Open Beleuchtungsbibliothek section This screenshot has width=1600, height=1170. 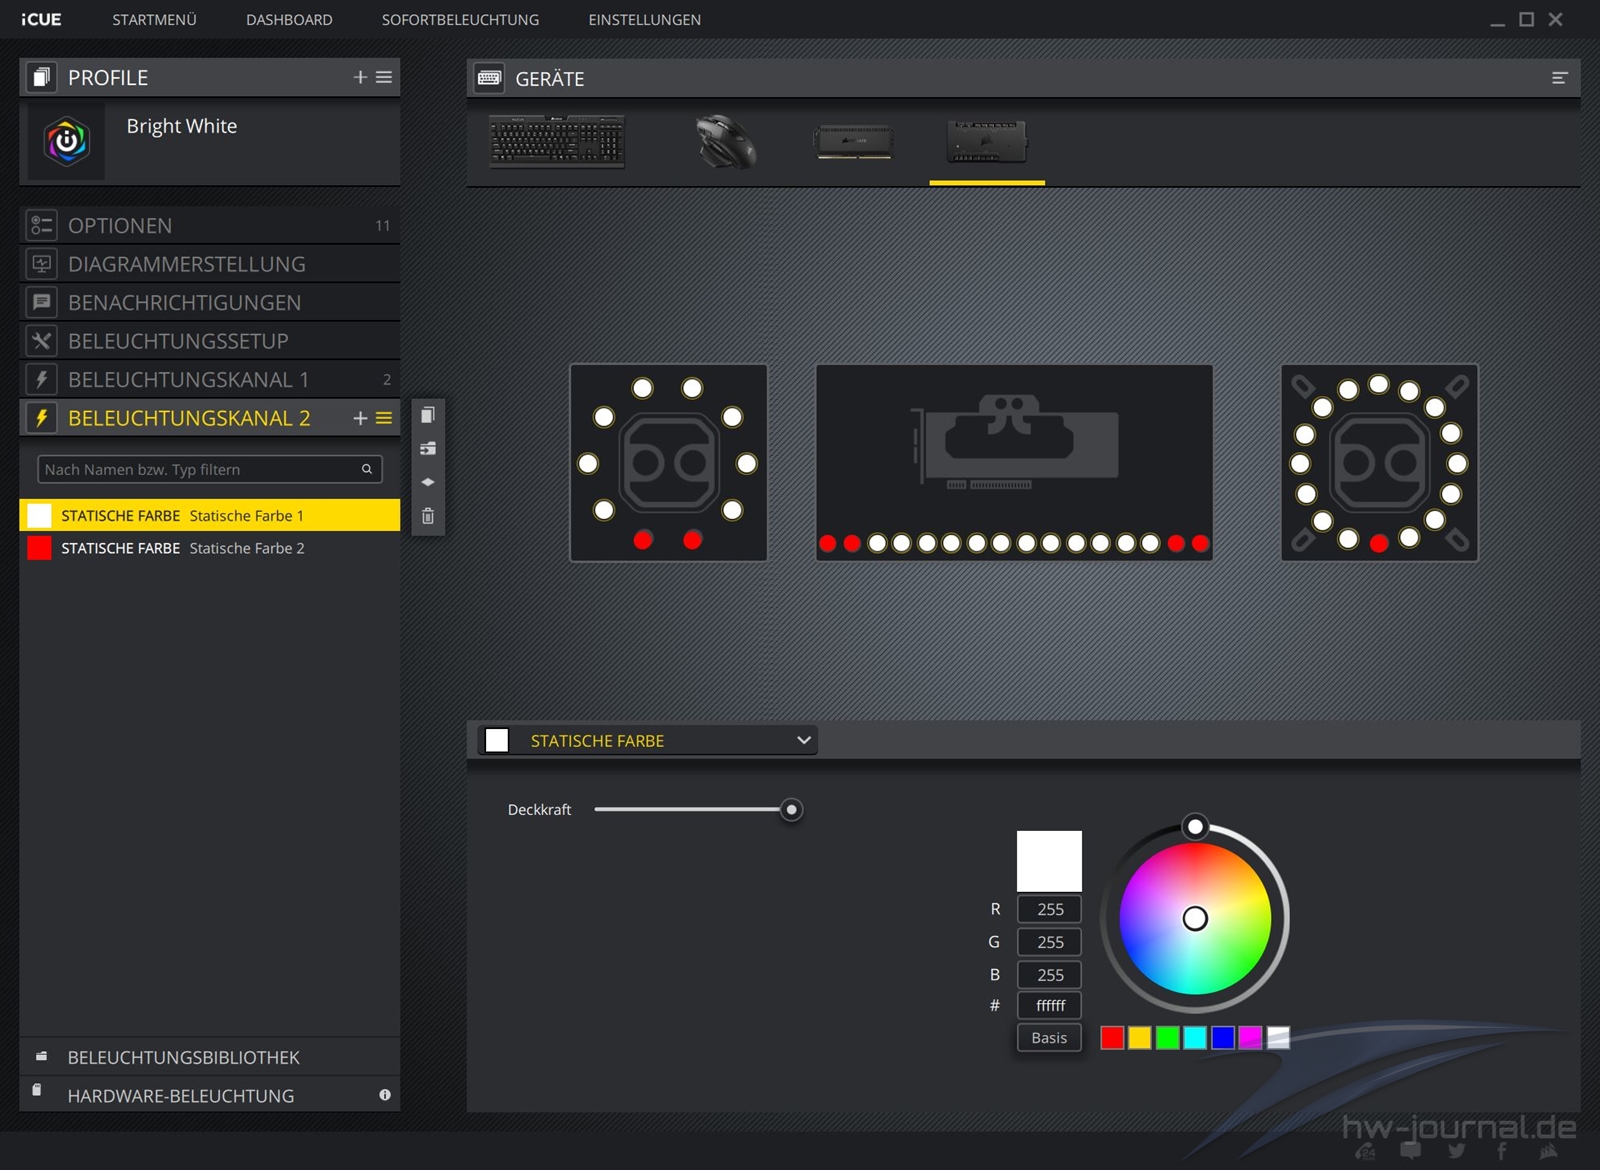point(210,1057)
